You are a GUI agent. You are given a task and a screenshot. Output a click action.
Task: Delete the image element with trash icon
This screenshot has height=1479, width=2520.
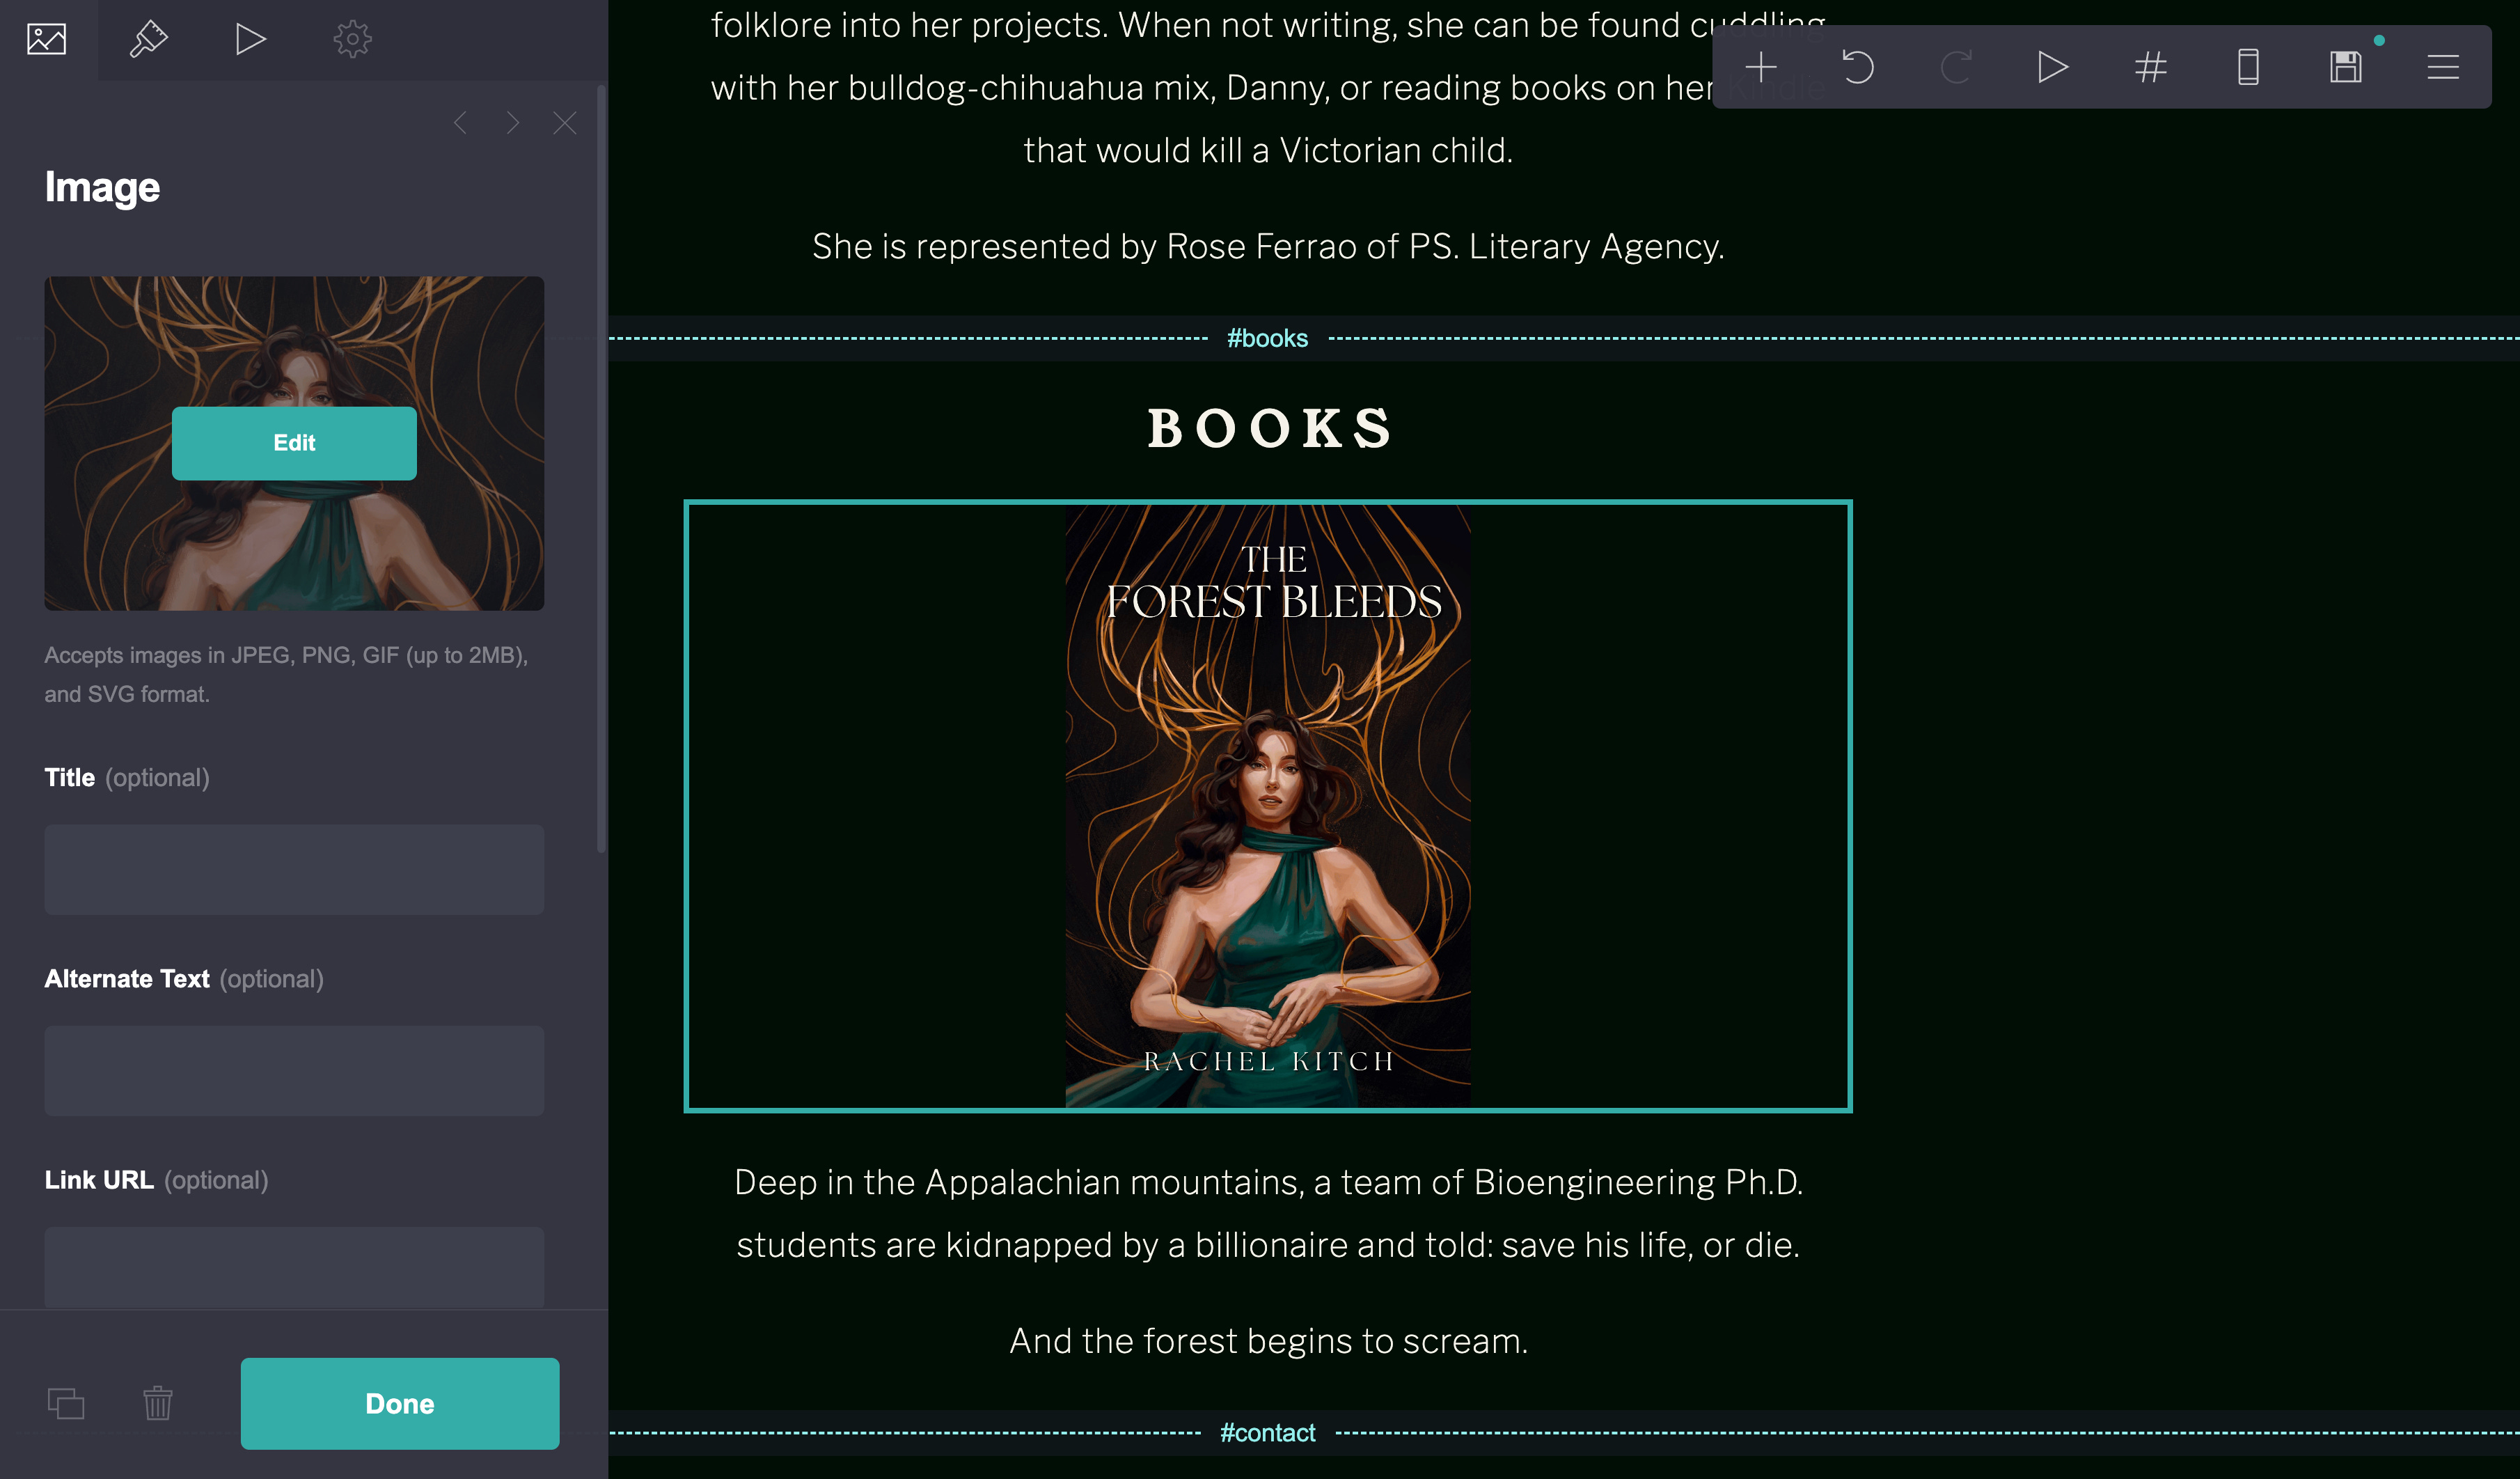pyautogui.click(x=158, y=1403)
